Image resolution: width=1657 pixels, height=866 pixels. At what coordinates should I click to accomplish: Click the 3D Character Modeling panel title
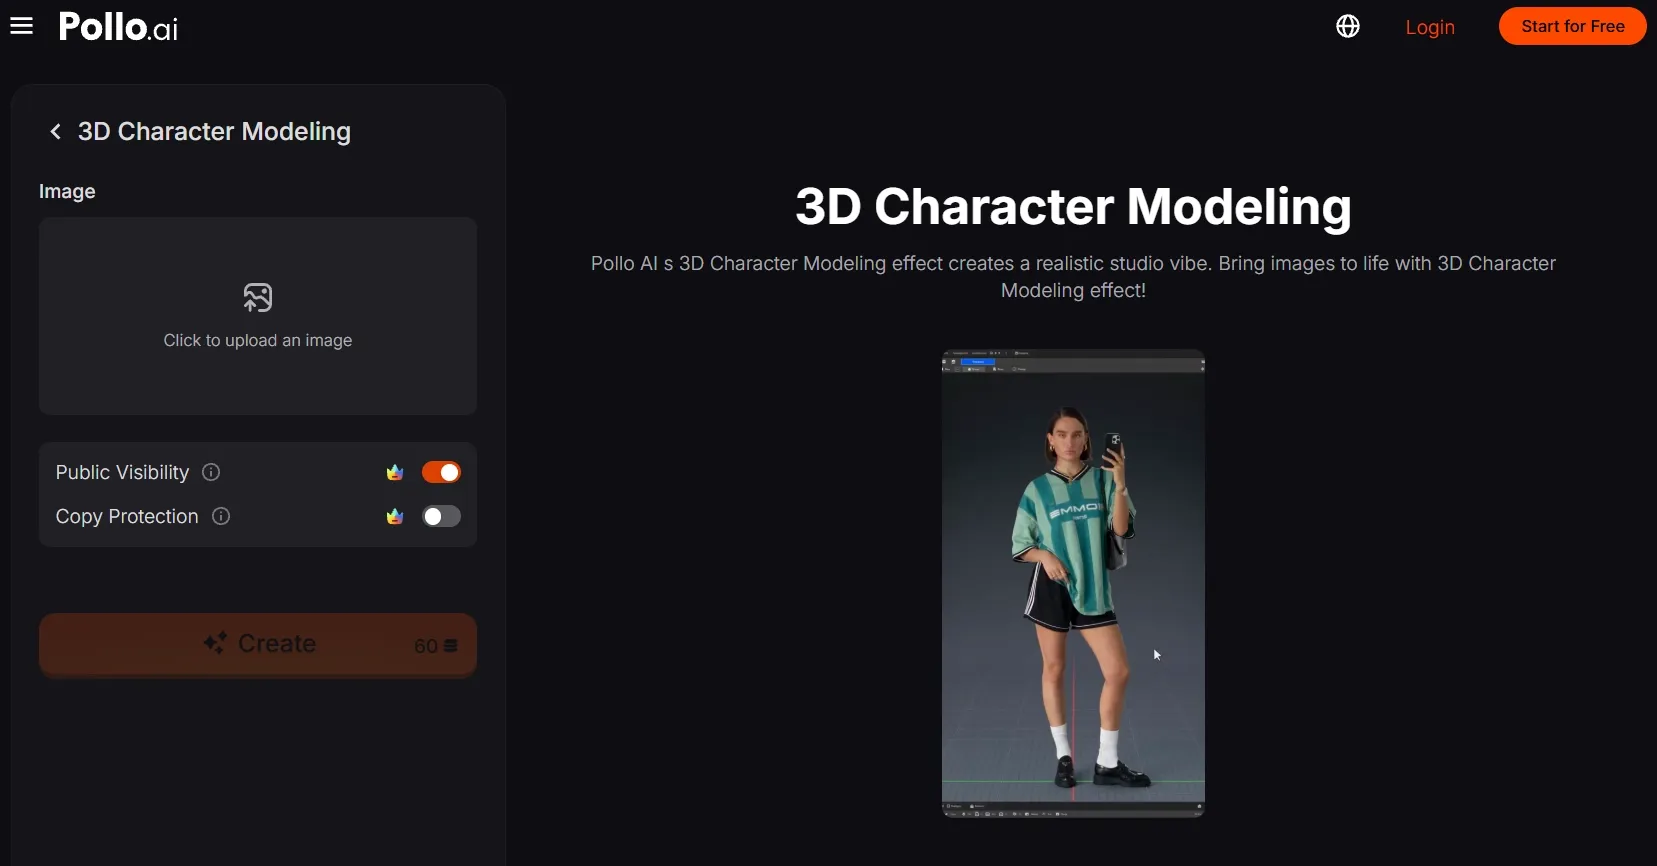214,131
